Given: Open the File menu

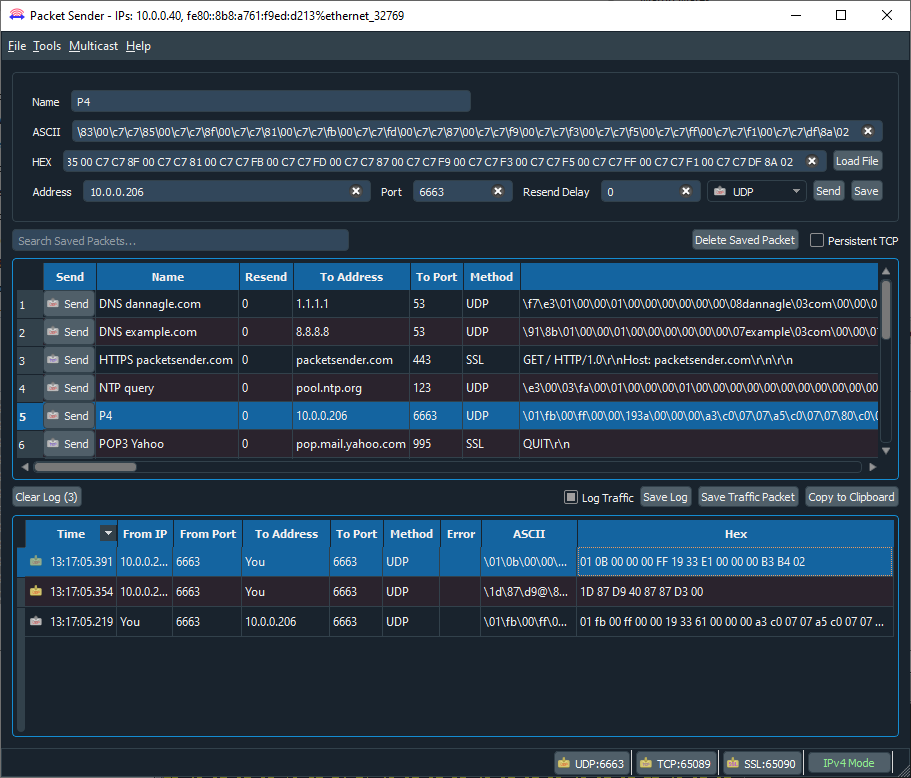Looking at the screenshot, I should (x=17, y=46).
